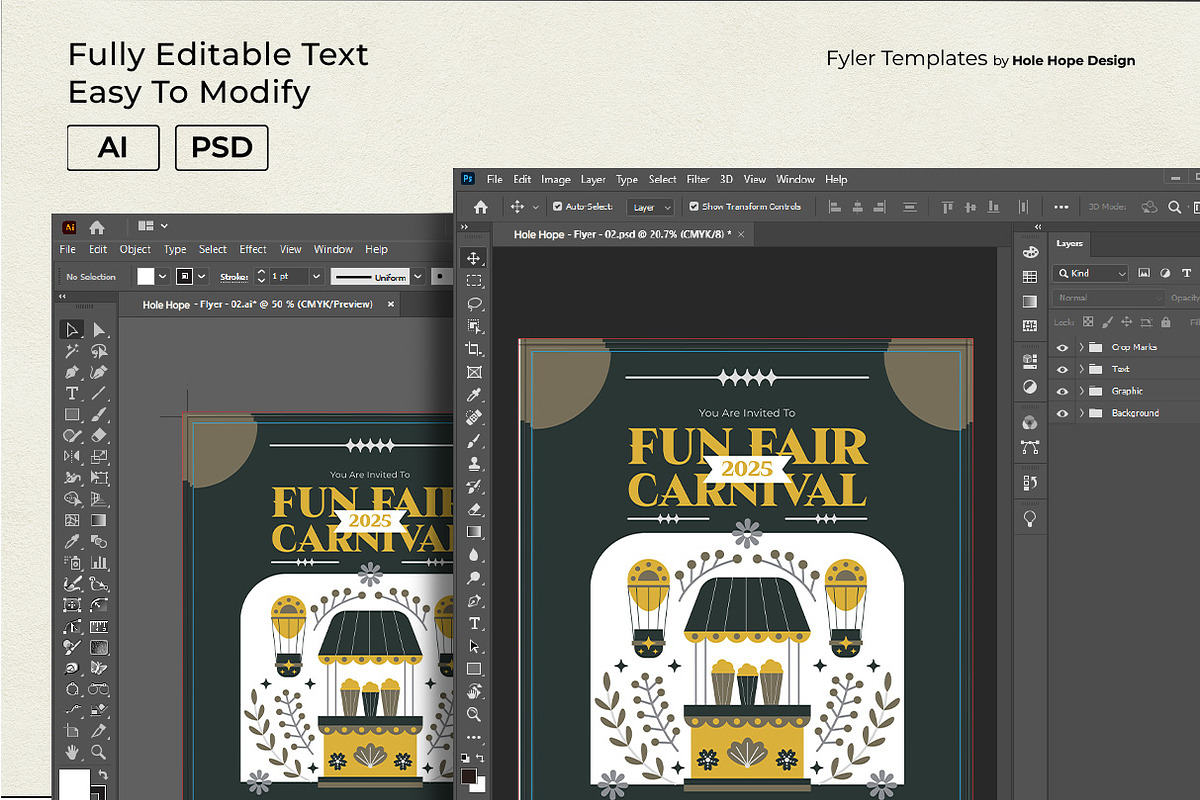The height and width of the screenshot is (800, 1200).
Task: Click the Illustrator Home icon
Action: 97,227
